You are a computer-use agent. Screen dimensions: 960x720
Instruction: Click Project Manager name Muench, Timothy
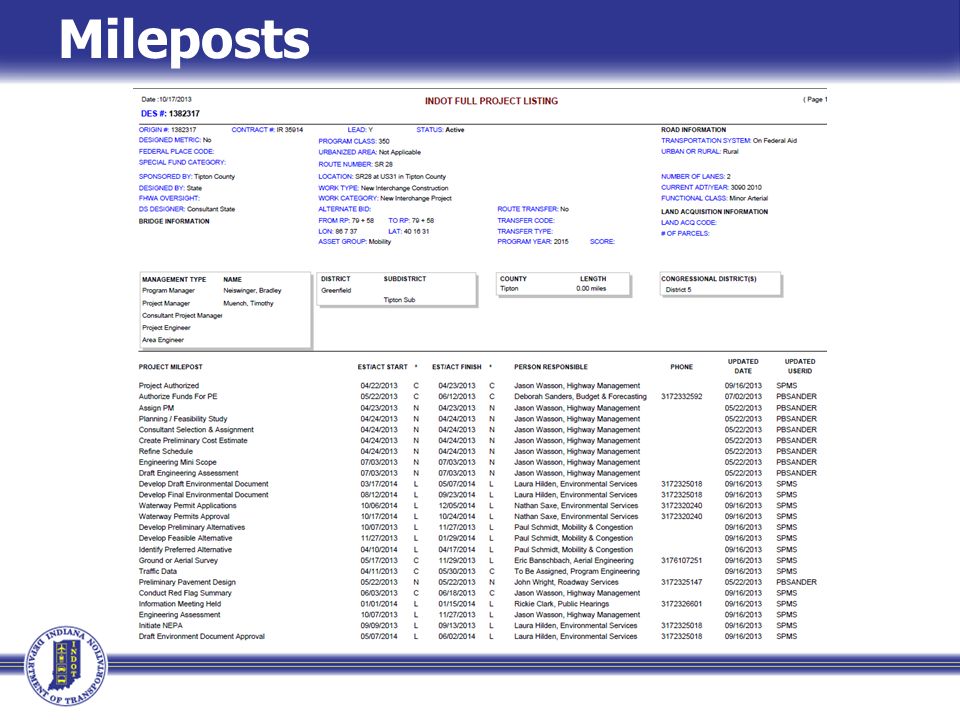pos(249,303)
